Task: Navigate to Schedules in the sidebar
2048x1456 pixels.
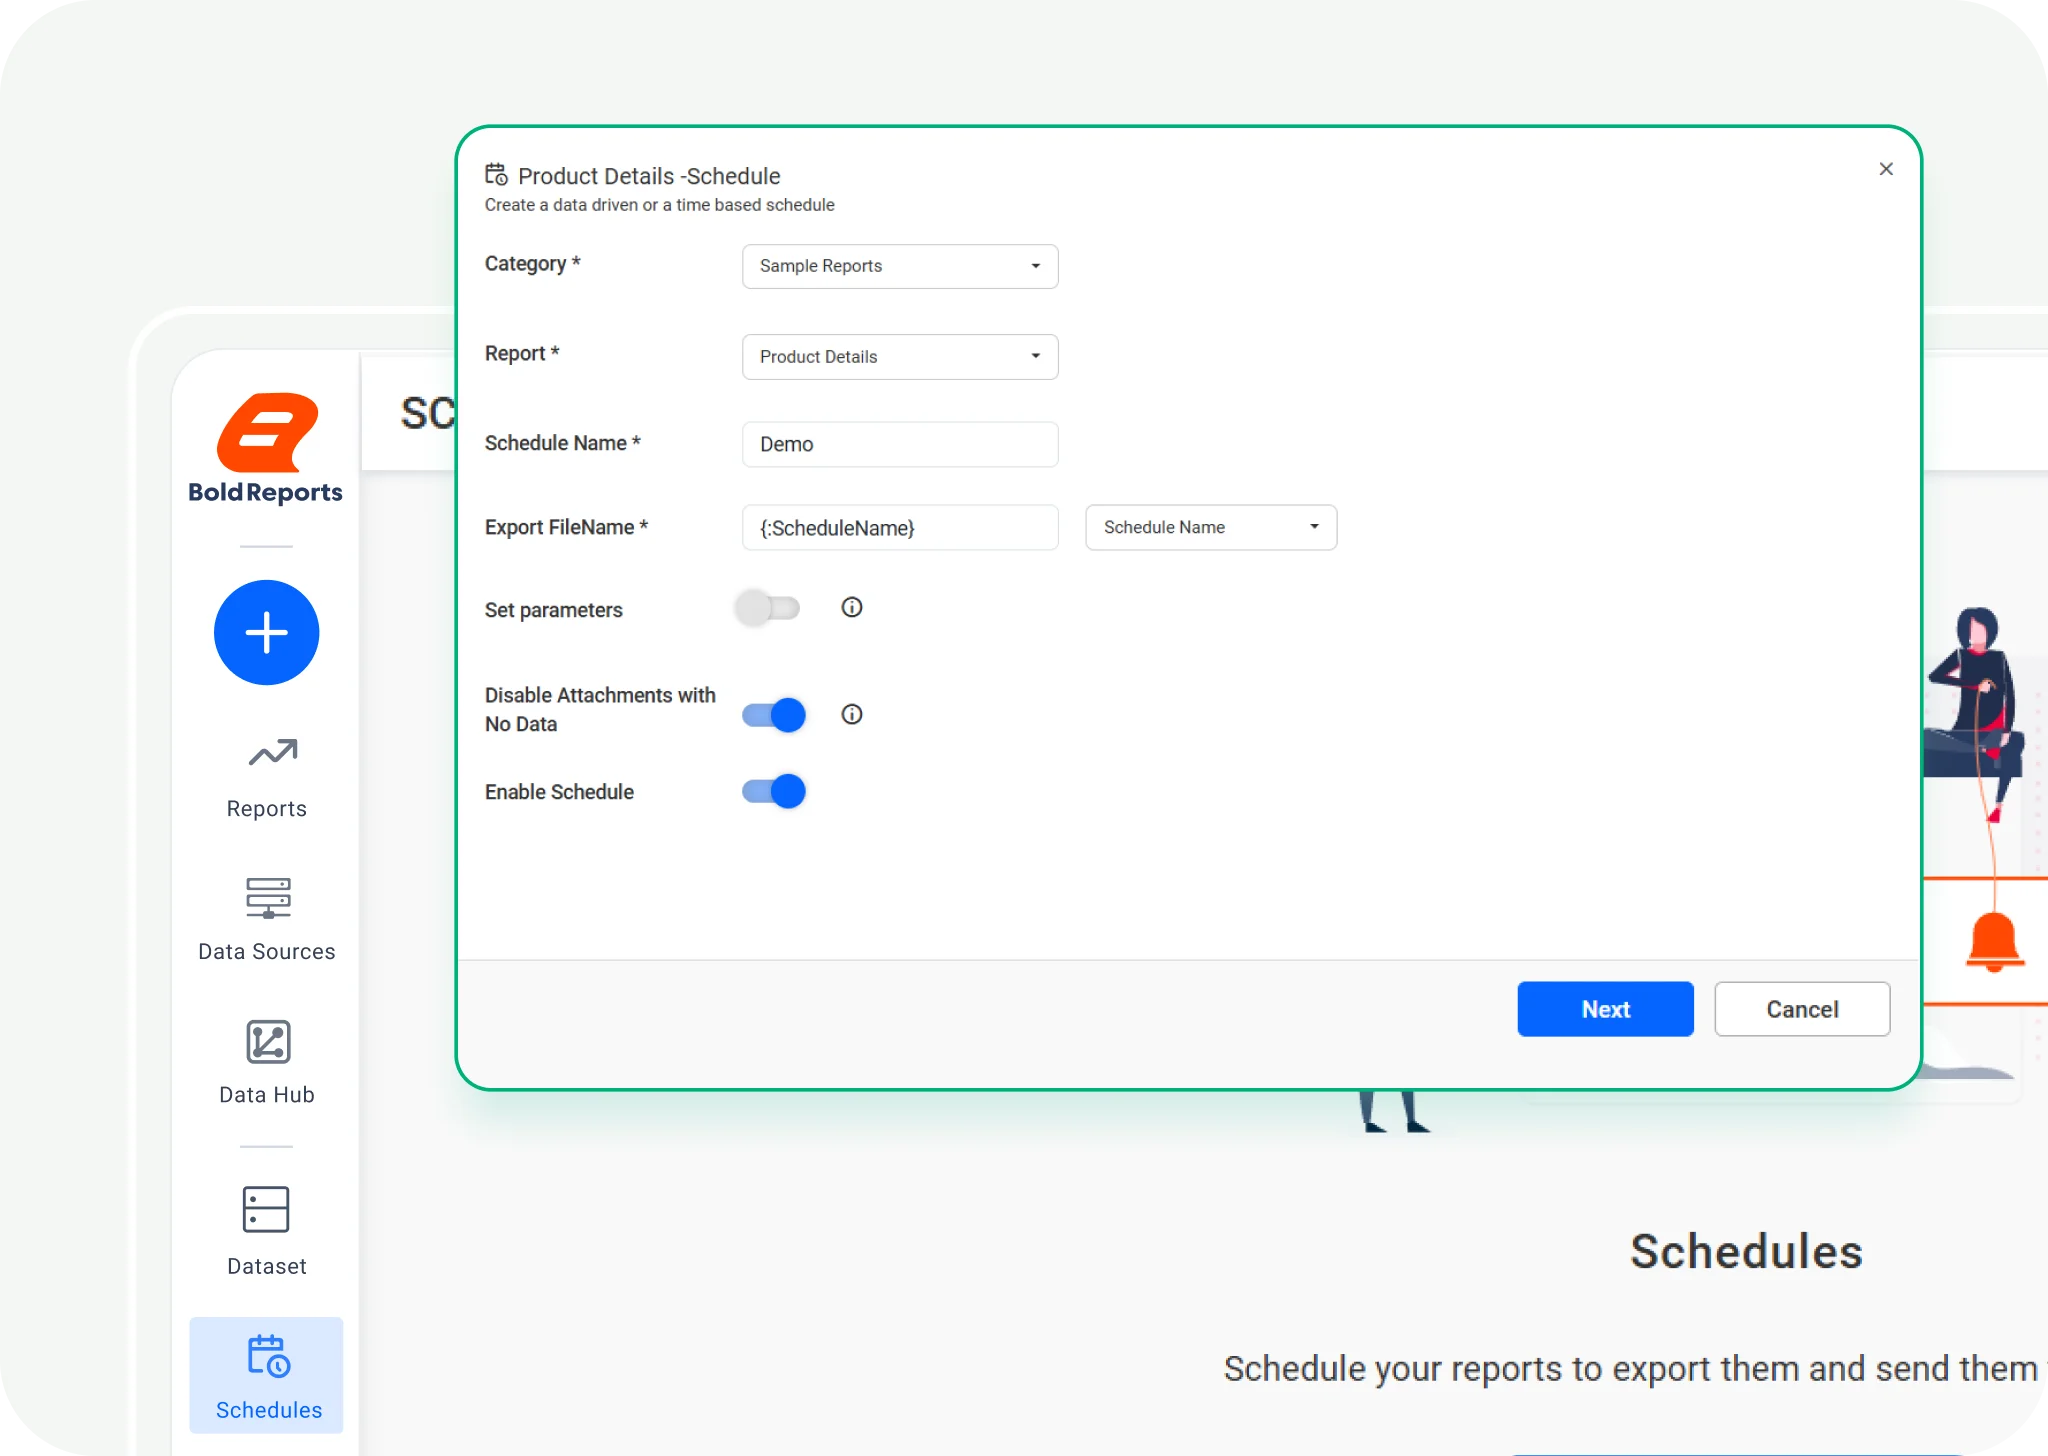Action: (266, 1410)
